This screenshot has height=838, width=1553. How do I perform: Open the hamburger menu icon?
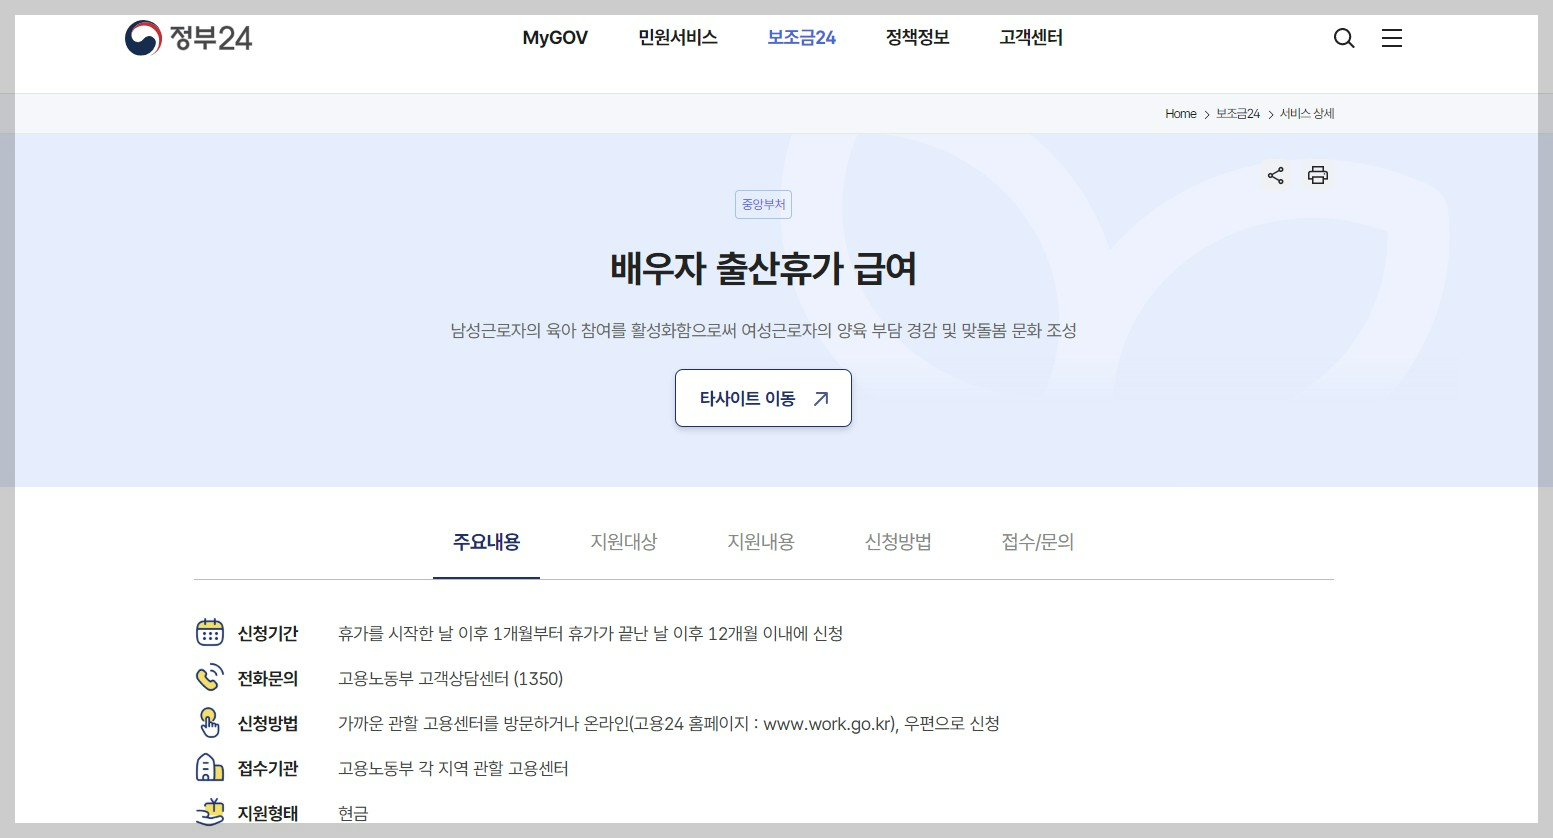(1392, 38)
